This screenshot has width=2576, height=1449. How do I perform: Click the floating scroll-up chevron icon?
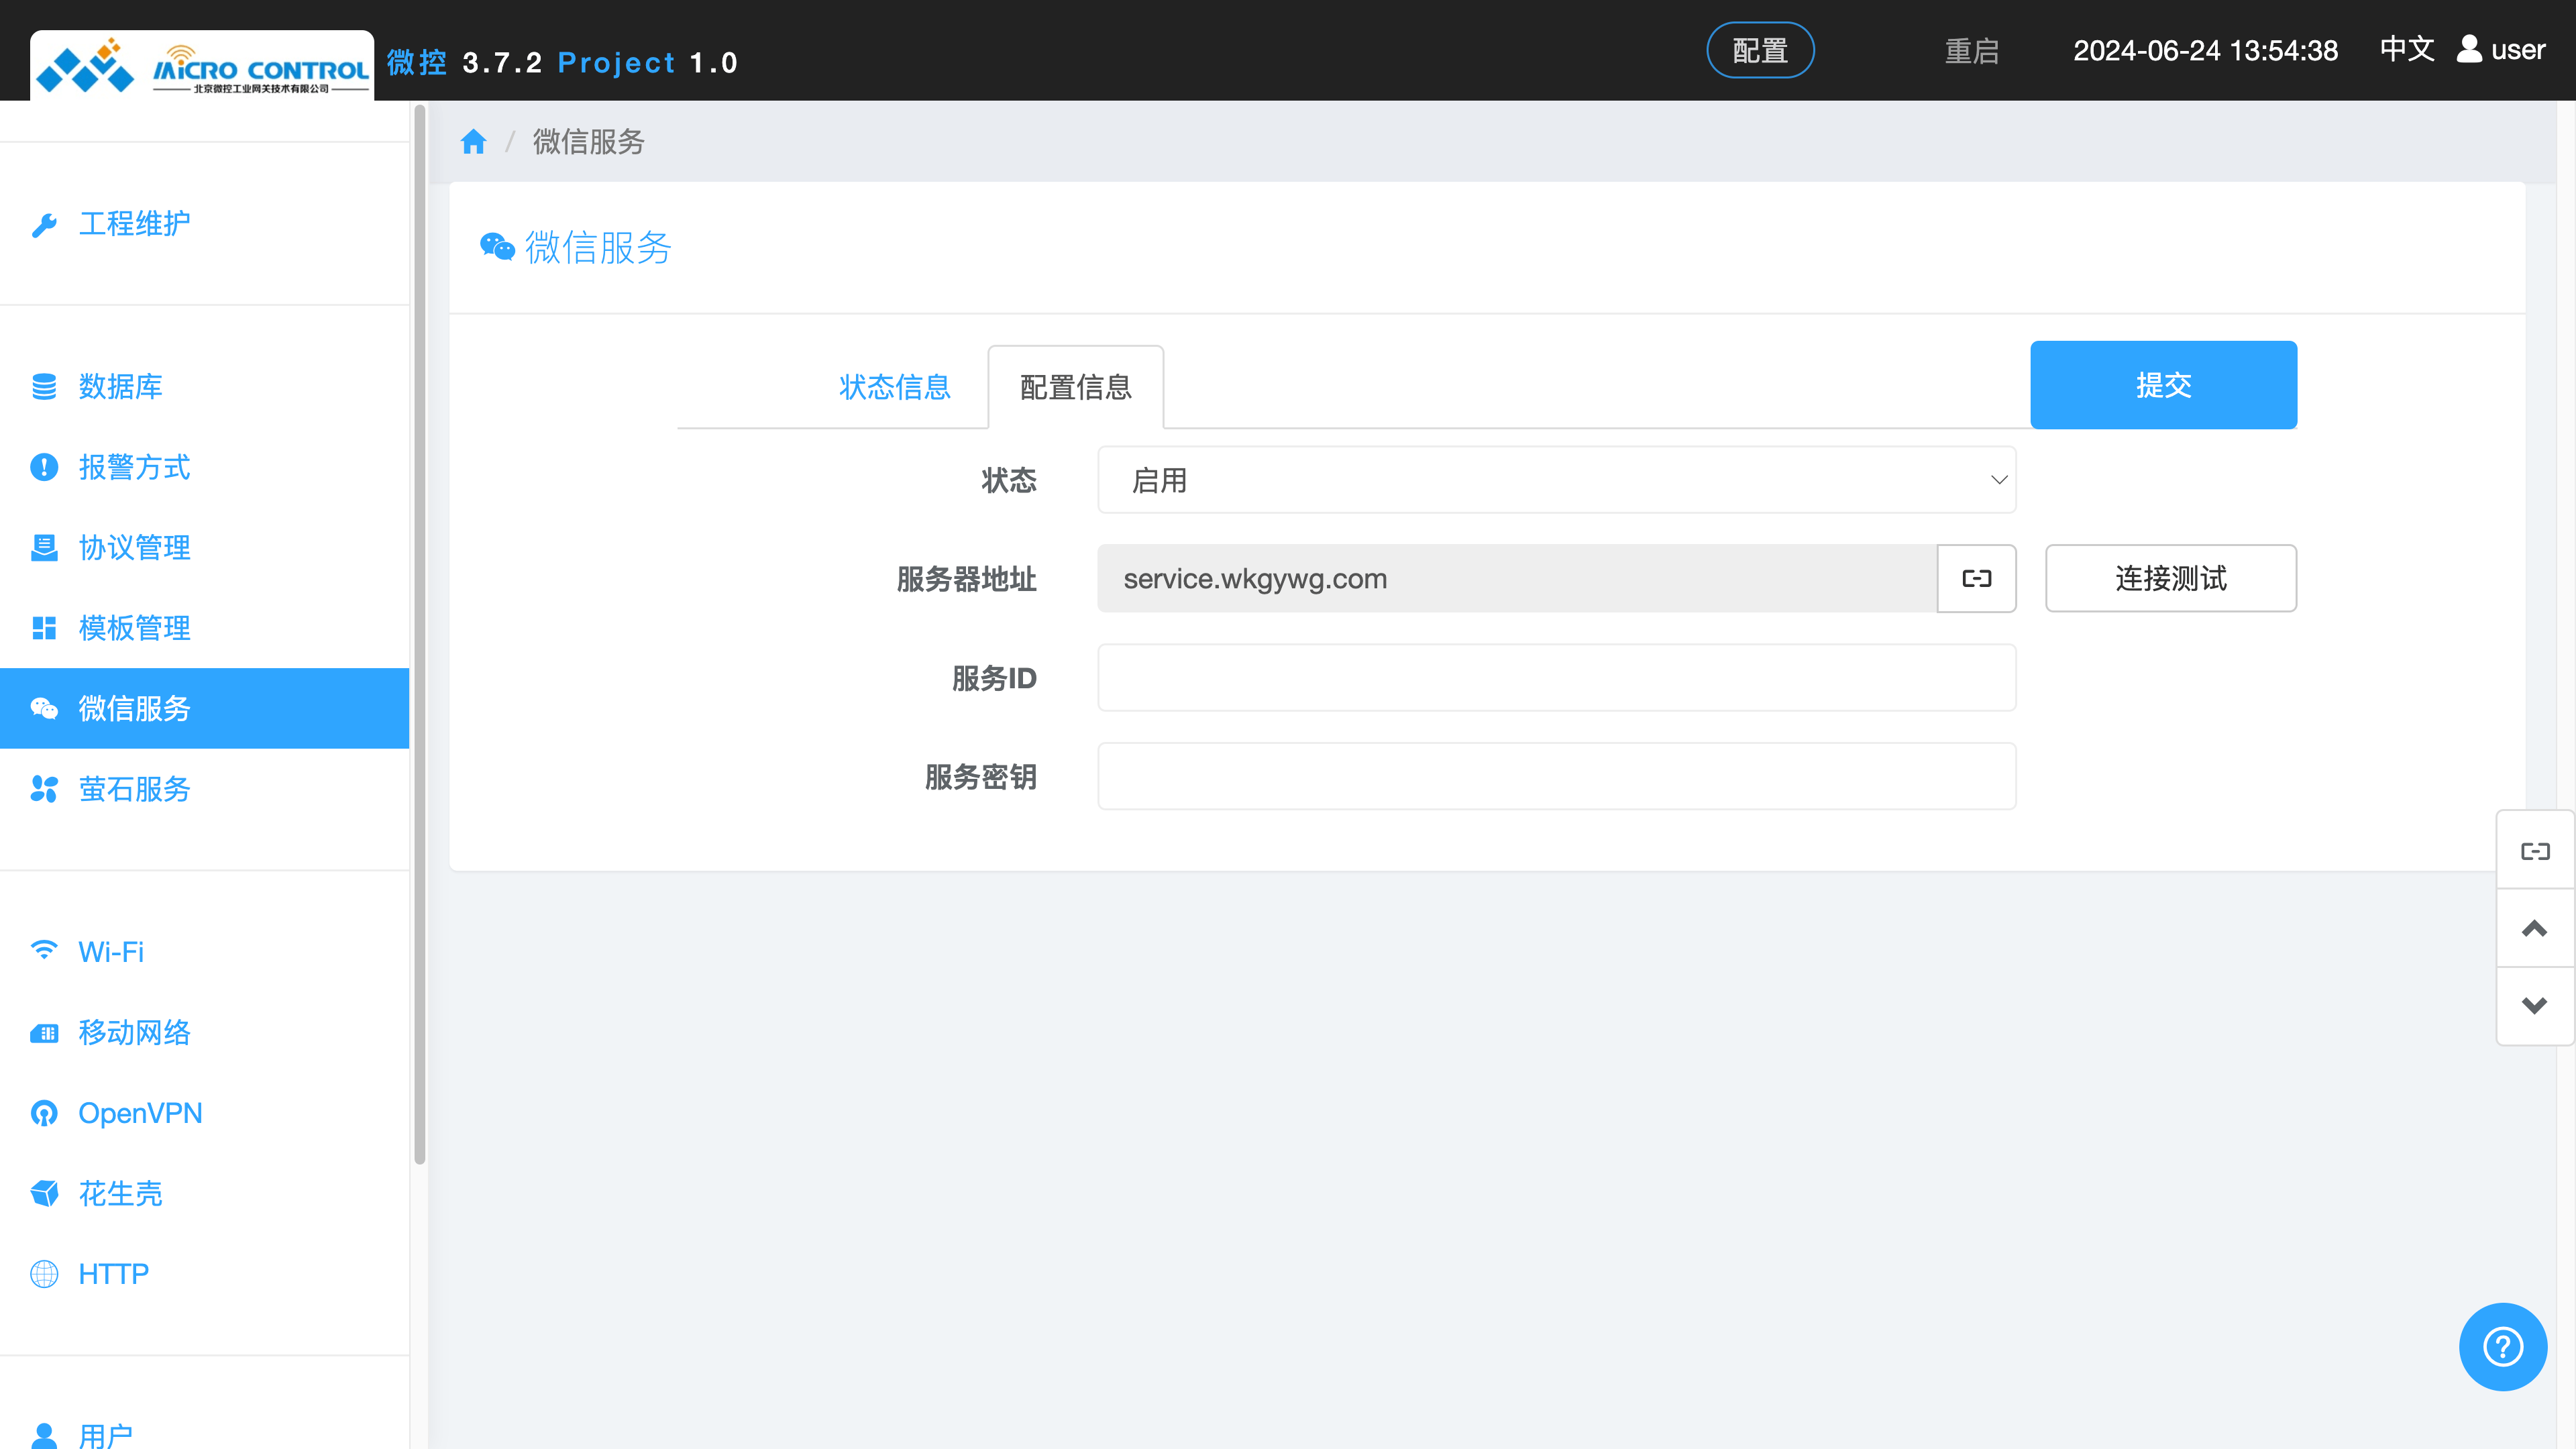point(2534,928)
